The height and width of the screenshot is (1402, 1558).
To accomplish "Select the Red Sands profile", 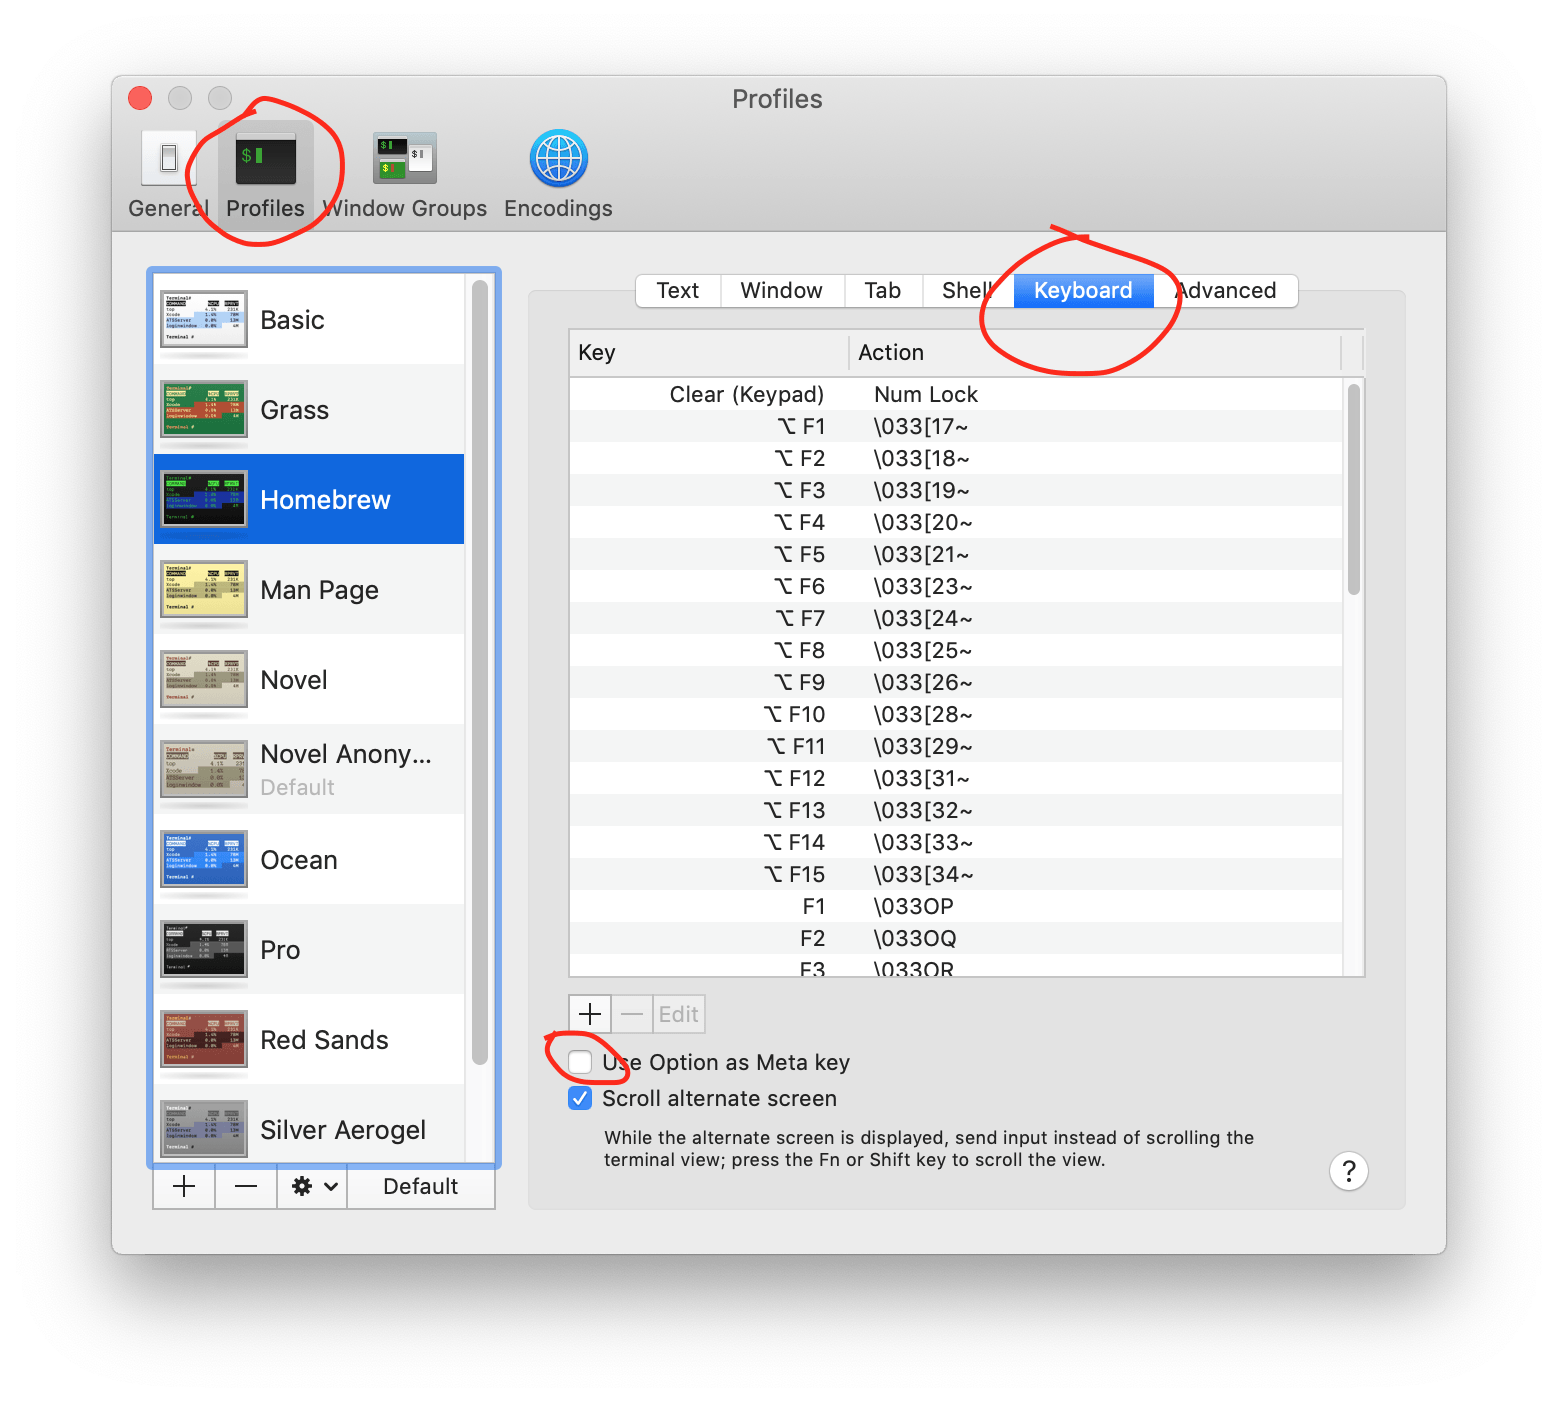I will click(324, 1040).
